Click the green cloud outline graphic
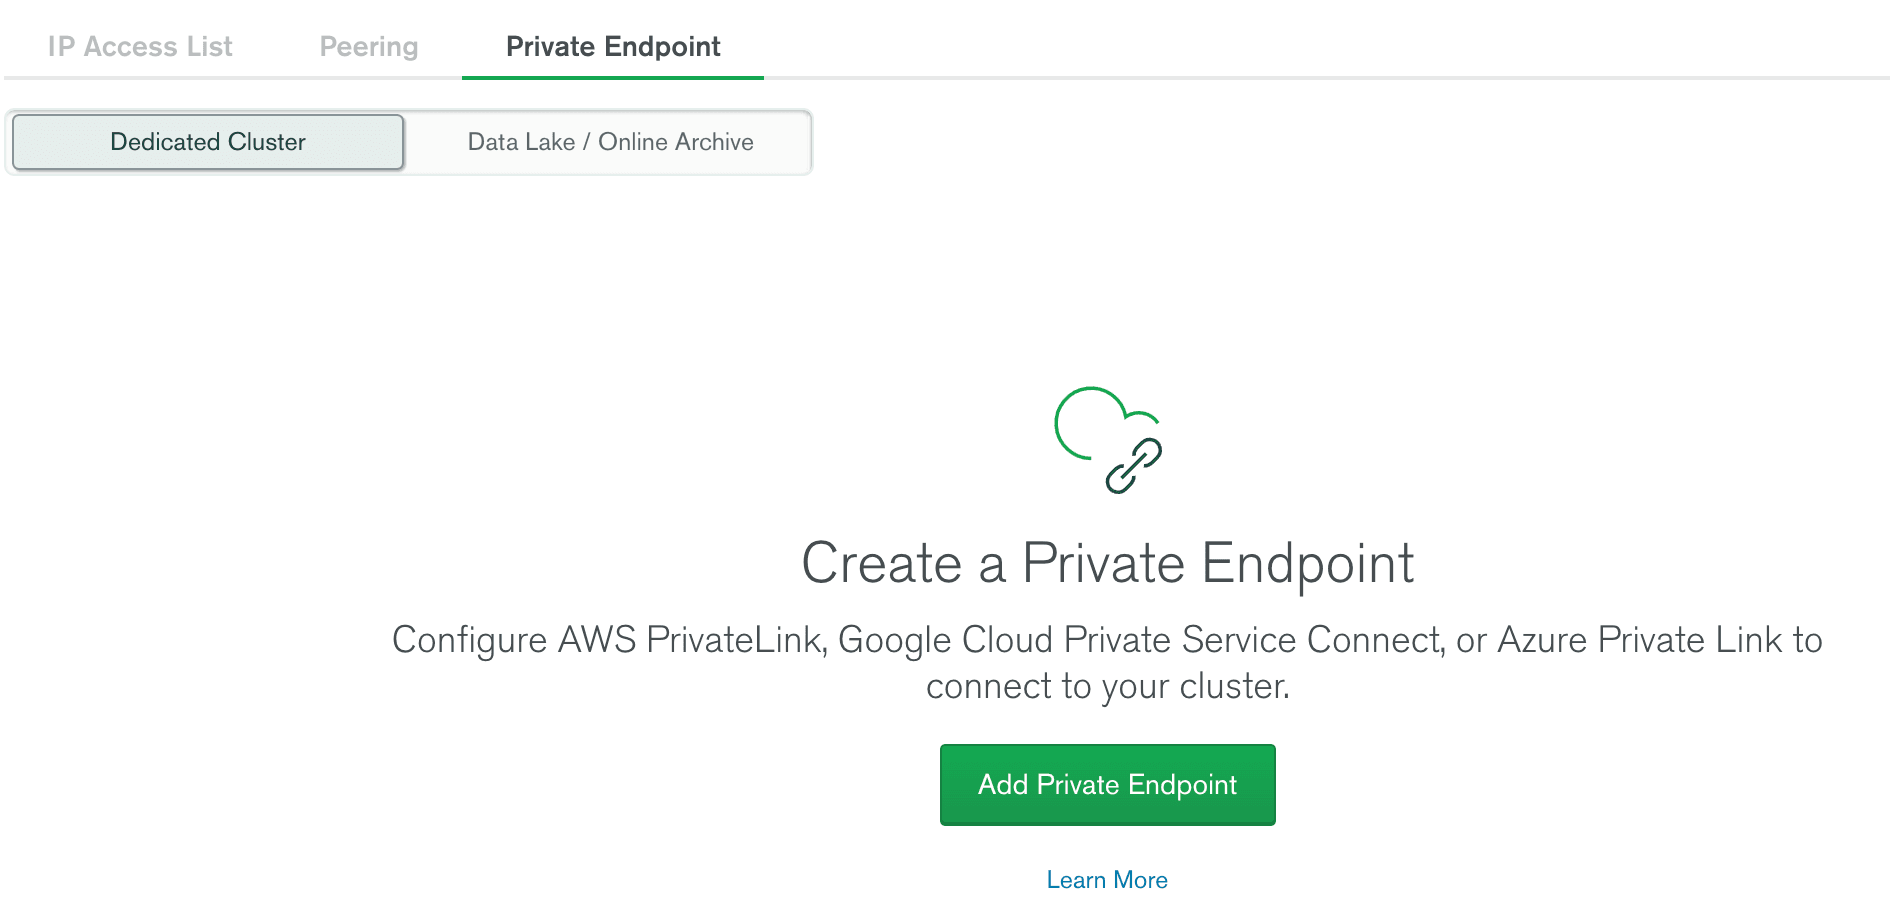Viewport: 1890px width, 918px height. [1090, 421]
